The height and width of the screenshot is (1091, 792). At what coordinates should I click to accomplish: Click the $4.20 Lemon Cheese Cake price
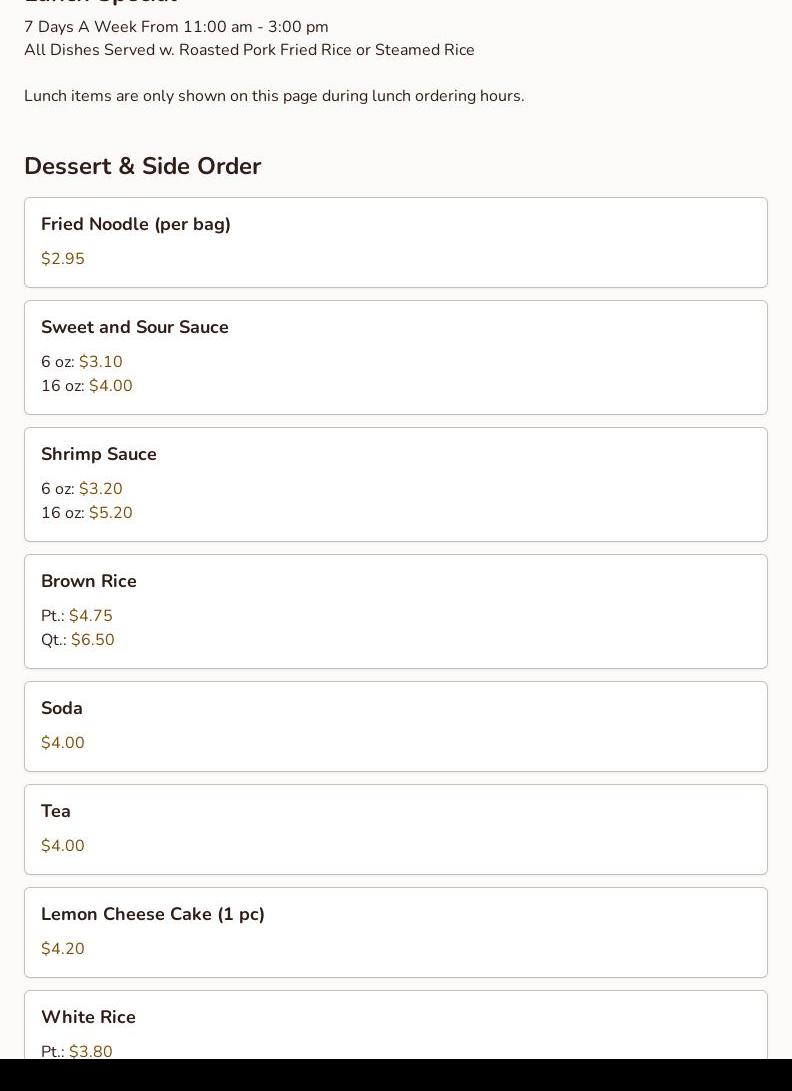[63, 949]
